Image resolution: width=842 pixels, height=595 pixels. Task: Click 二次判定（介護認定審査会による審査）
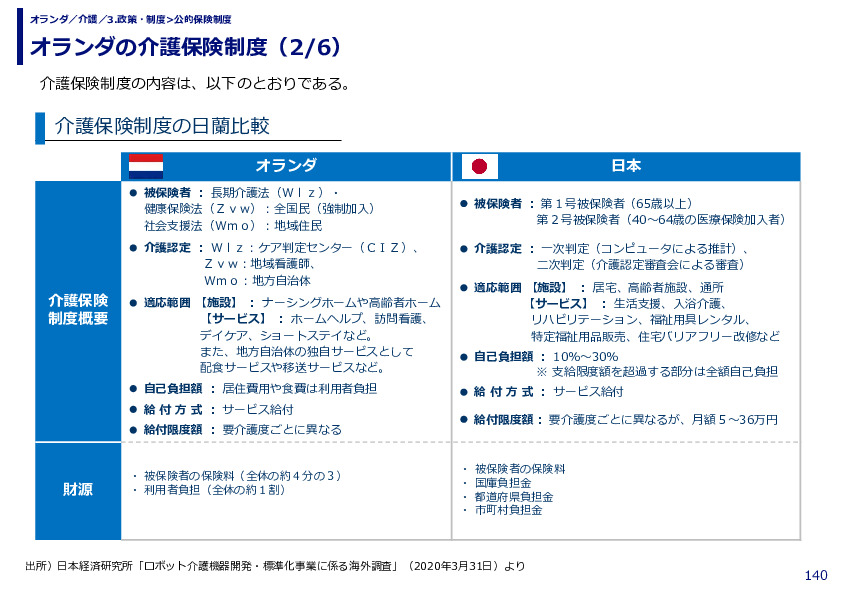click(x=641, y=265)
